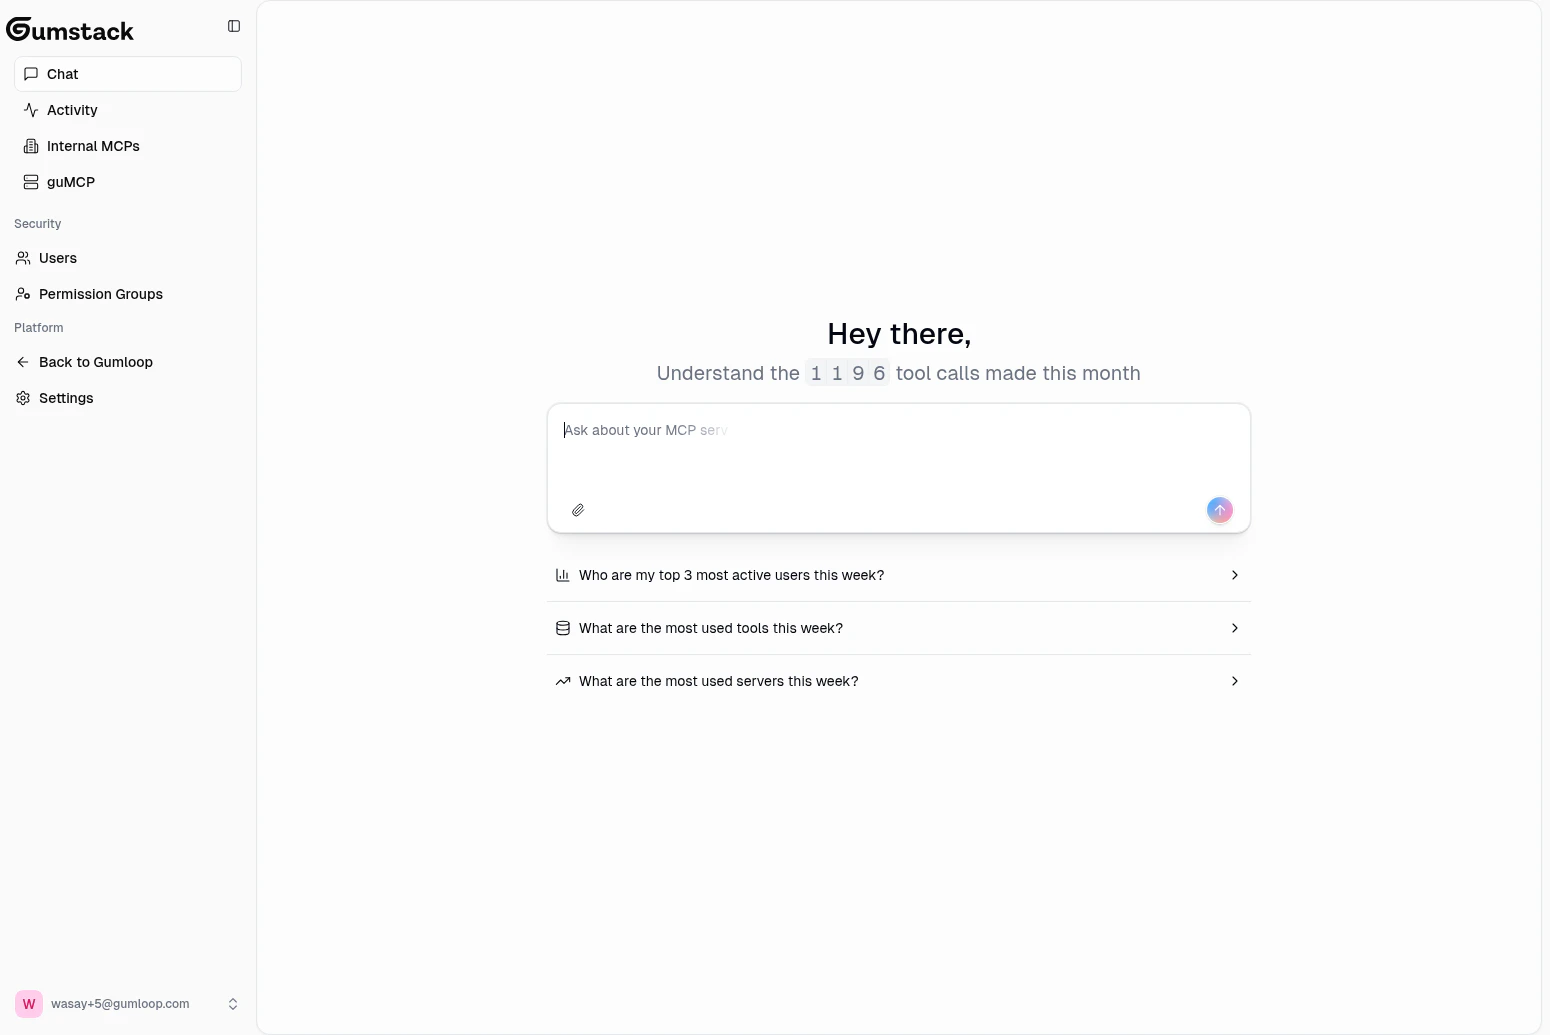The width and height of the screenshot is (1550, 1035).
Task: Expand the most used servers suggestion chevron
Action: click(1234, 681)
